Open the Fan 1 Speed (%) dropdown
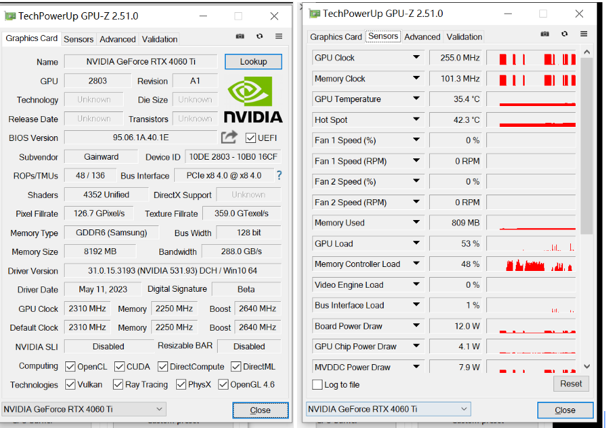Screen dimensions: 606x428 416,140
